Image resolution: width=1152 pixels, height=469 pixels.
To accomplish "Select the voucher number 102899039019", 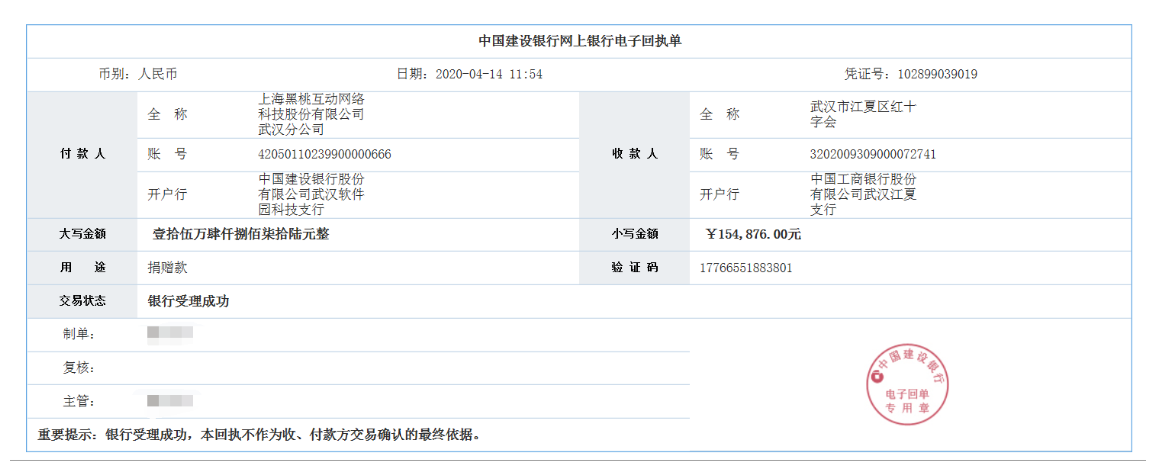I will (x=937, y=74).
